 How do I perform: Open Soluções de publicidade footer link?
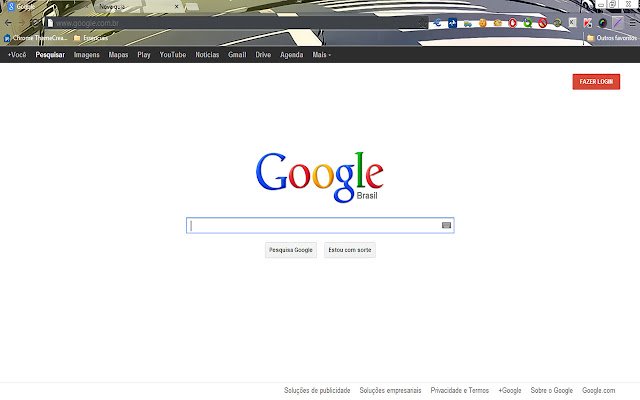click(317, 390)
